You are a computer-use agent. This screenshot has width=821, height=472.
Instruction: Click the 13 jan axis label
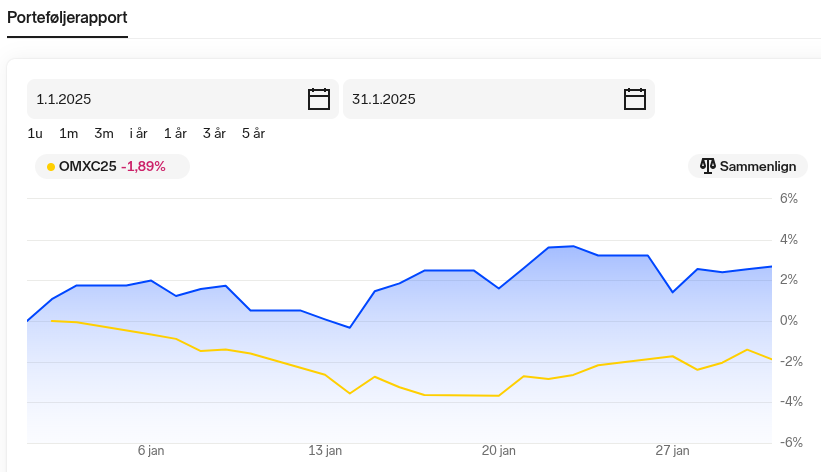[325, 451]
